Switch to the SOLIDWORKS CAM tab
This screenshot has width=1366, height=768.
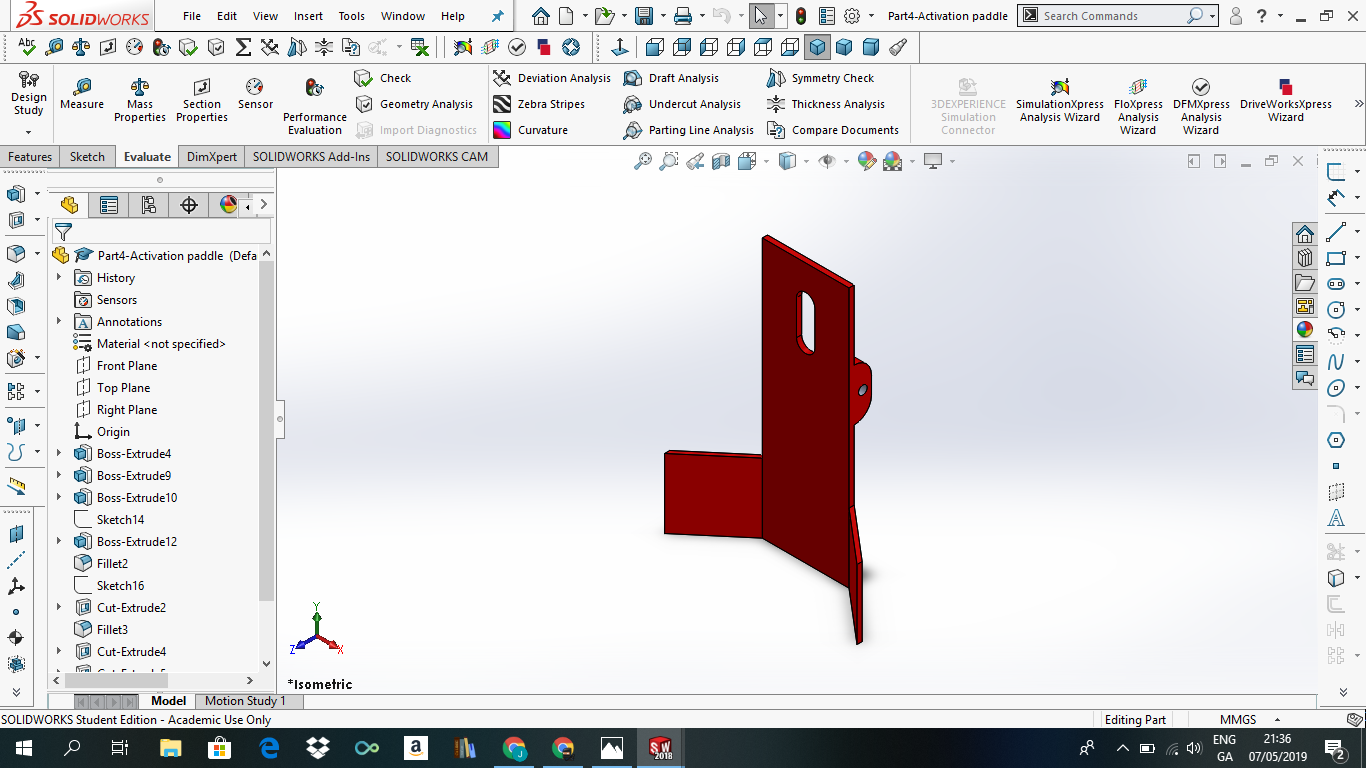[437, 156]
